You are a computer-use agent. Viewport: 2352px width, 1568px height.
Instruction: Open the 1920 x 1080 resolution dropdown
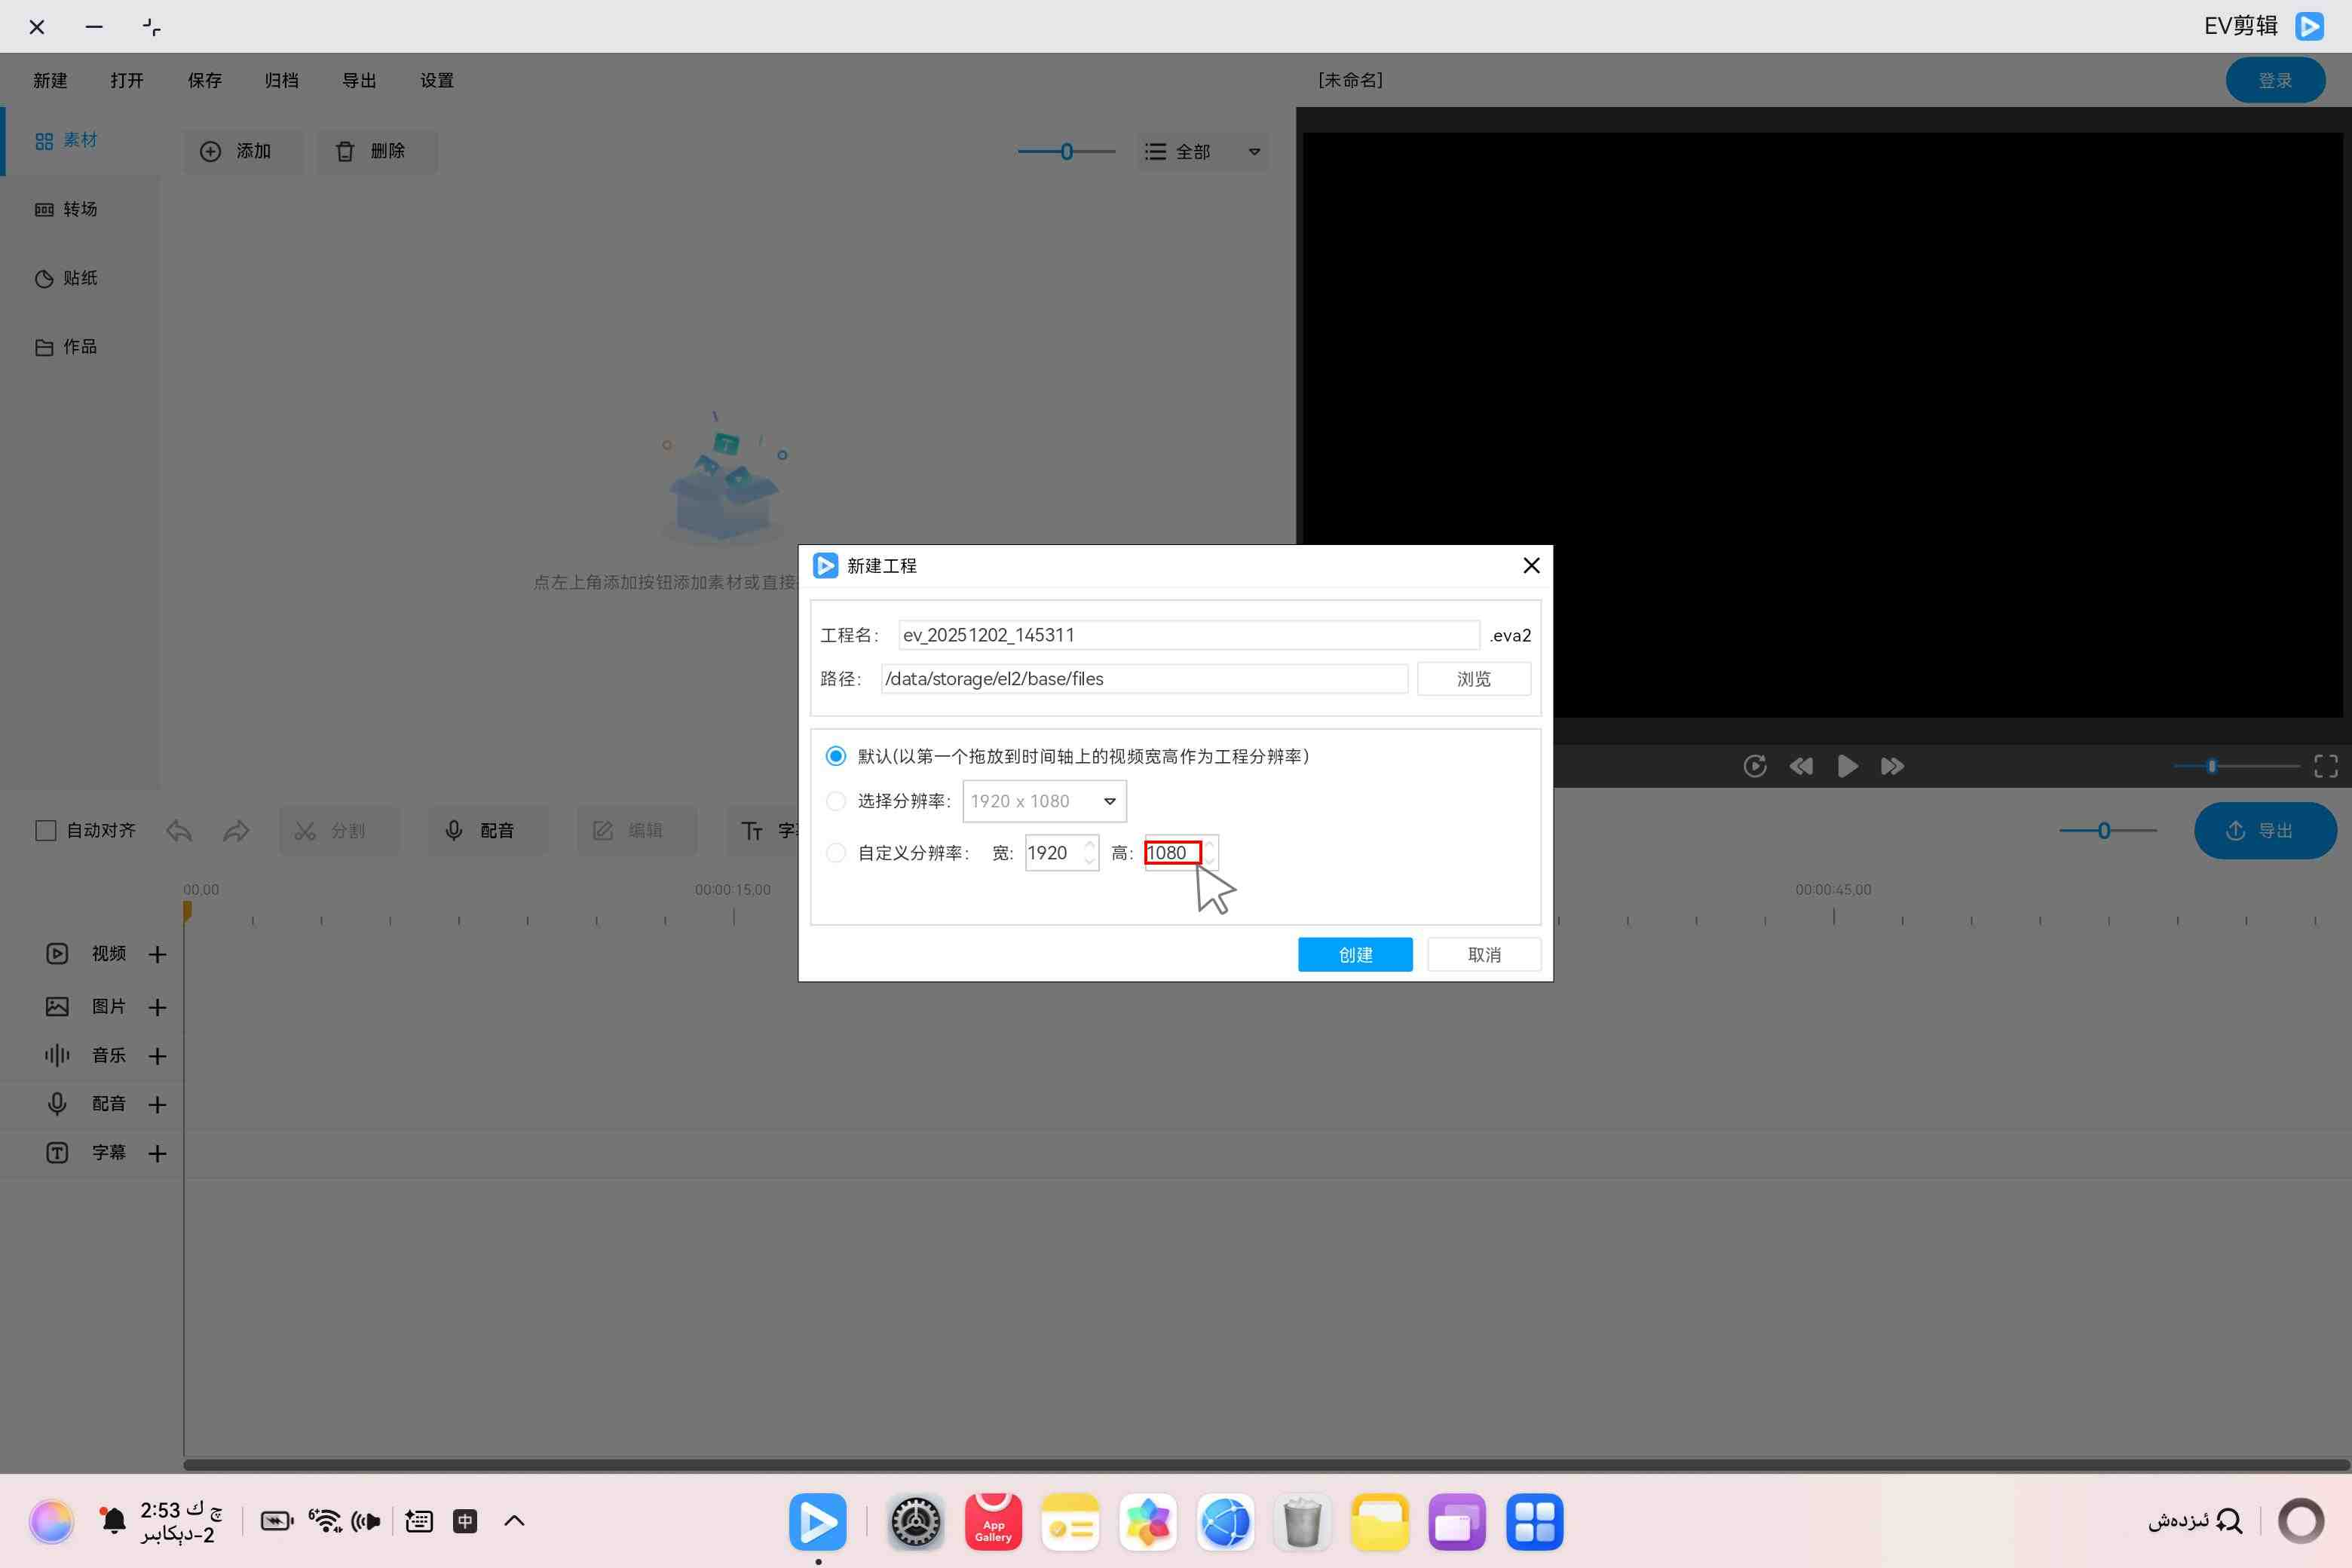point(1044,801)
